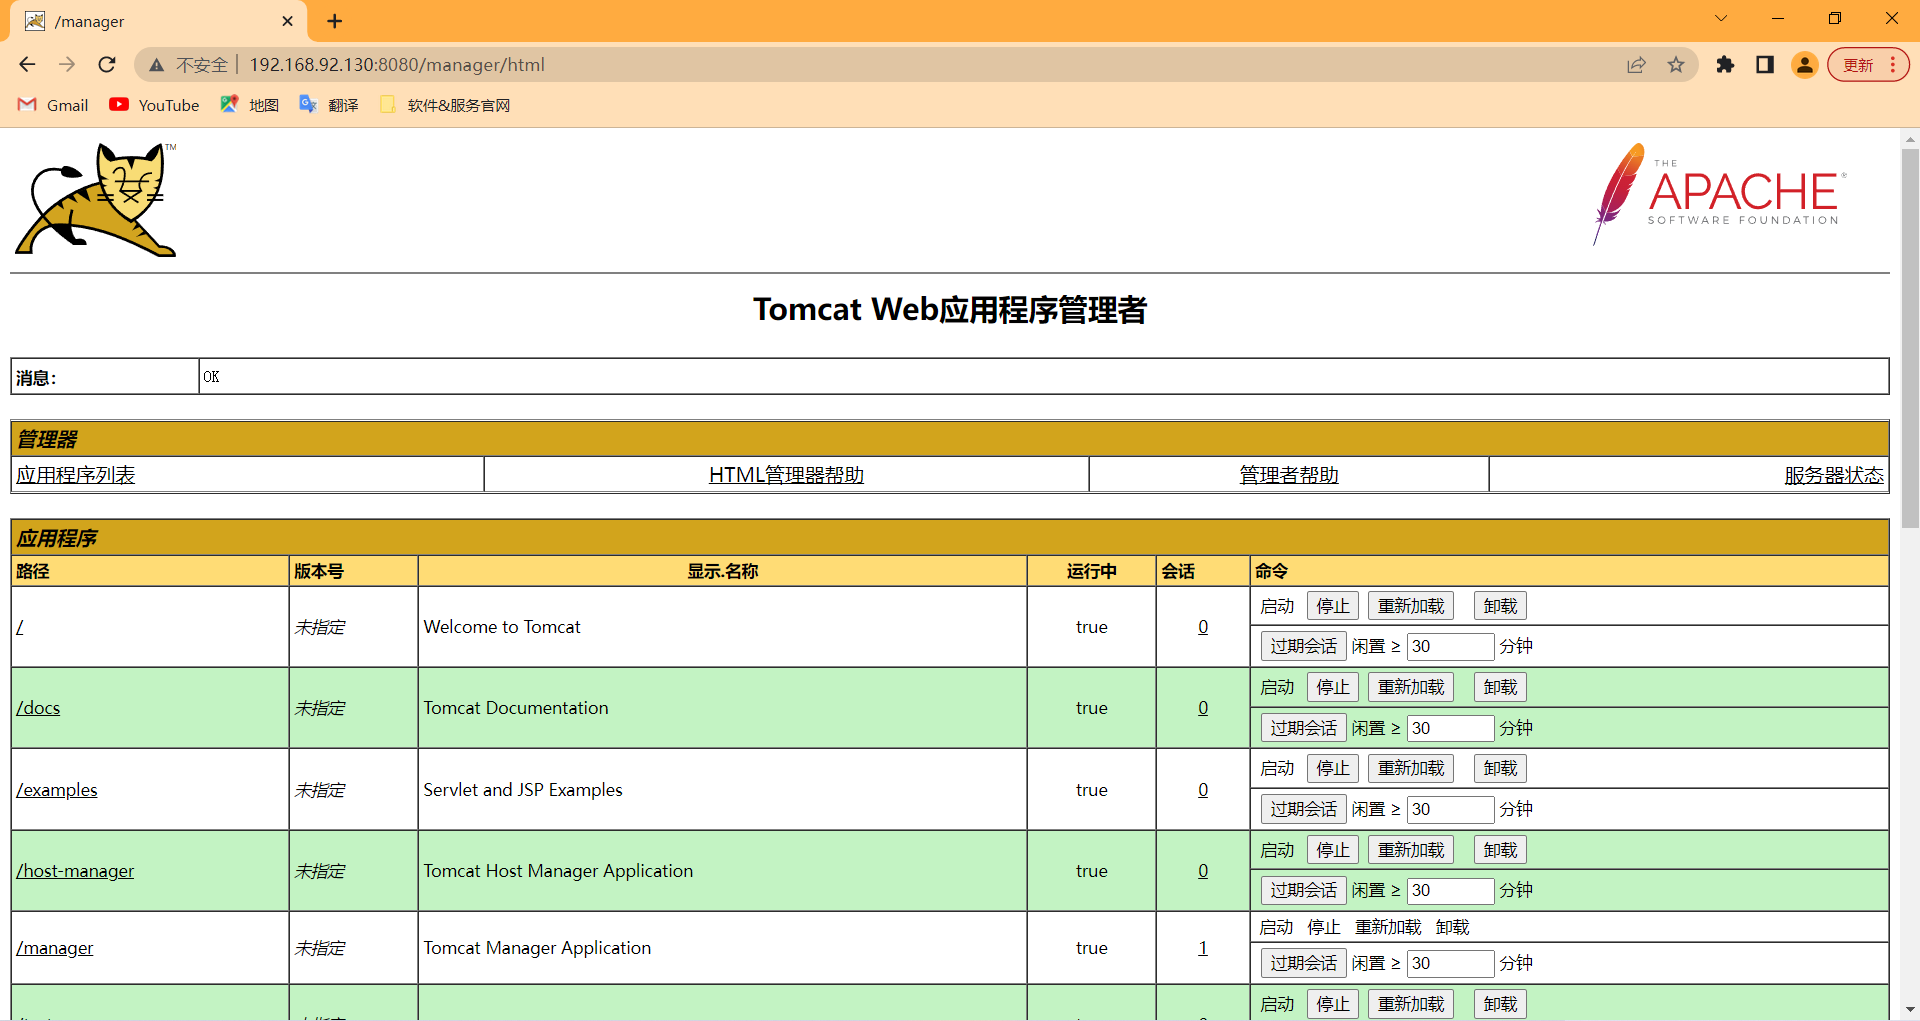Screen dimensions: 1920x1021
Task: Open the HTML管理器帮助 link
Action: point(786,475)
